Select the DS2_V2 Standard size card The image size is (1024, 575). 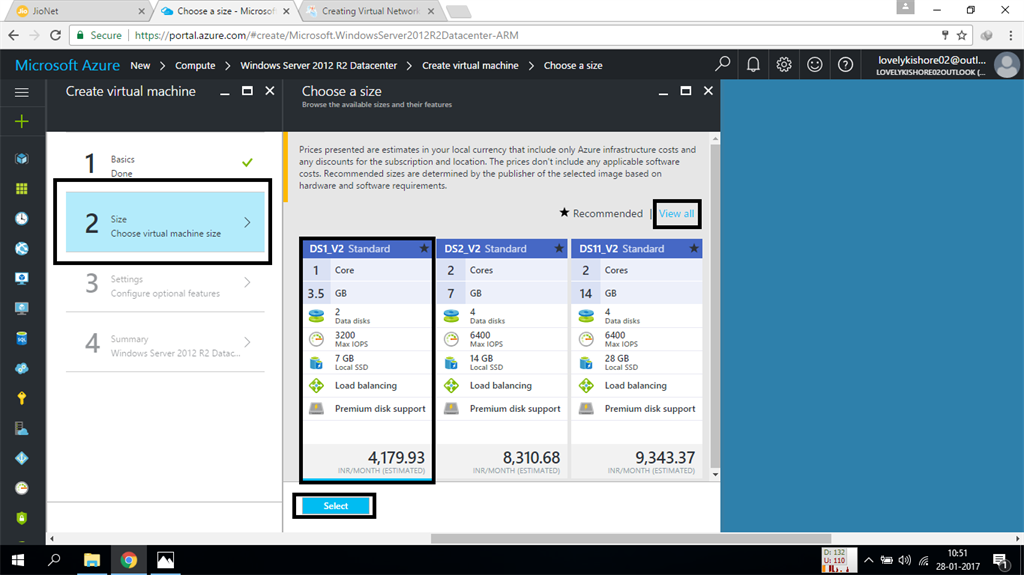[502, 359]
